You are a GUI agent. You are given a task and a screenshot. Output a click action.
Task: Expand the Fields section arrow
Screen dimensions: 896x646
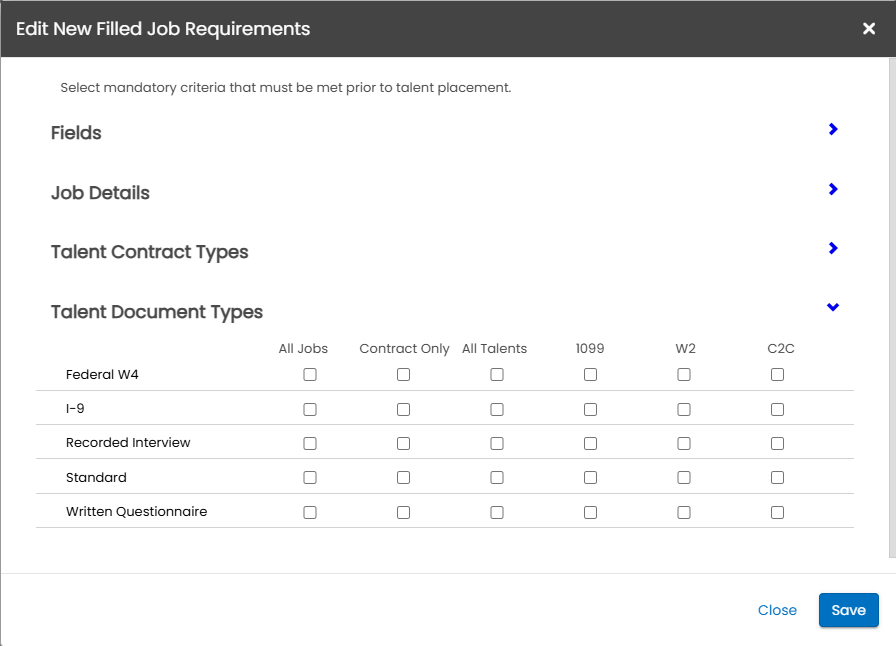coord(833,130)
